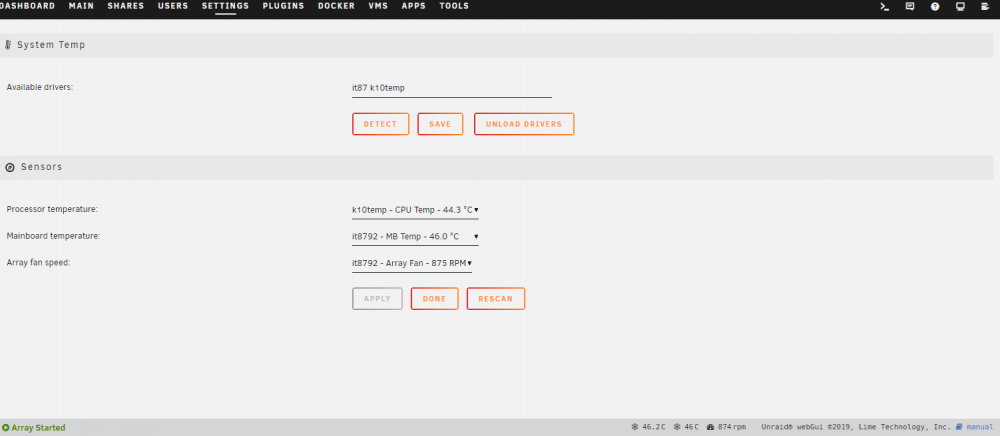Open the VMs menu

tap(378, 6)
